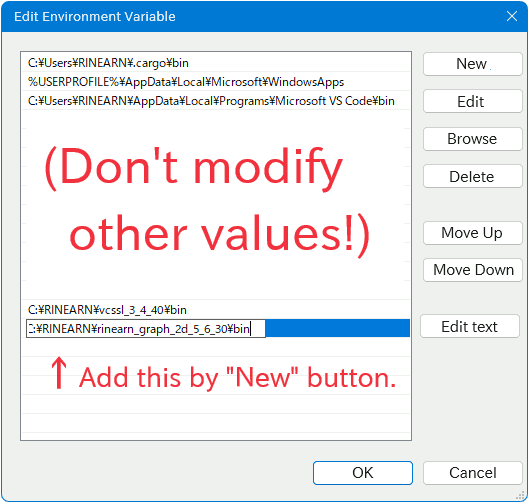Move the selected entry up
This screenshot has width=528, height=502.
coord(472,233)
